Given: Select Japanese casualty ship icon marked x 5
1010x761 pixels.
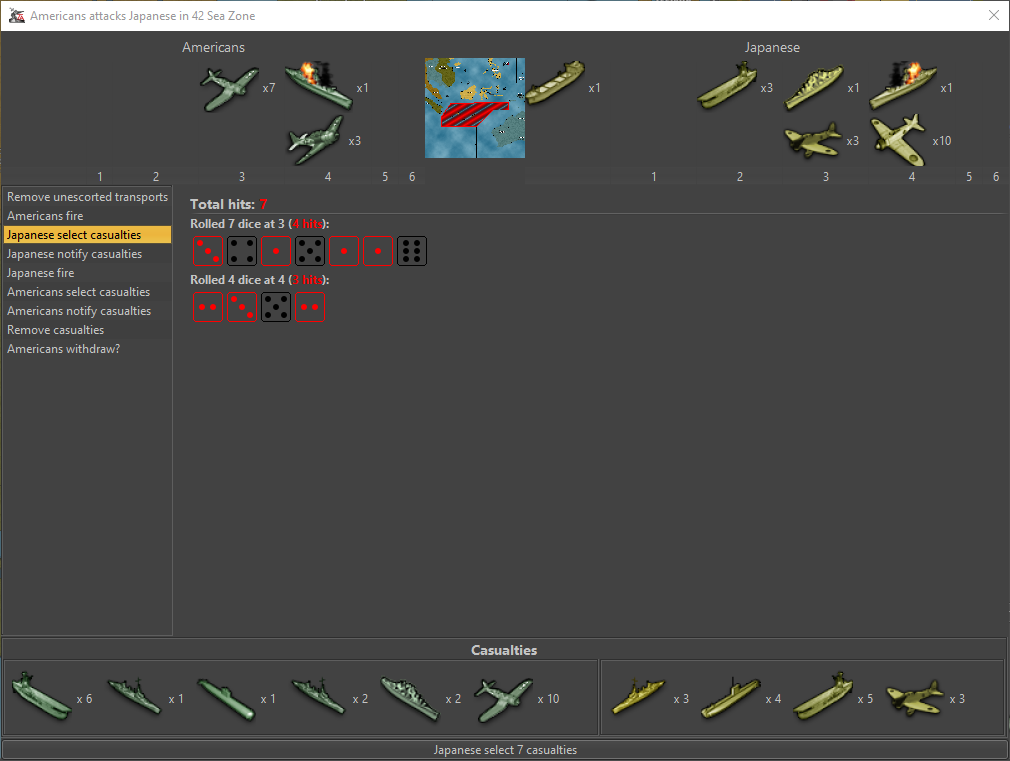Looking at the screenshot, I should [823, 697].
